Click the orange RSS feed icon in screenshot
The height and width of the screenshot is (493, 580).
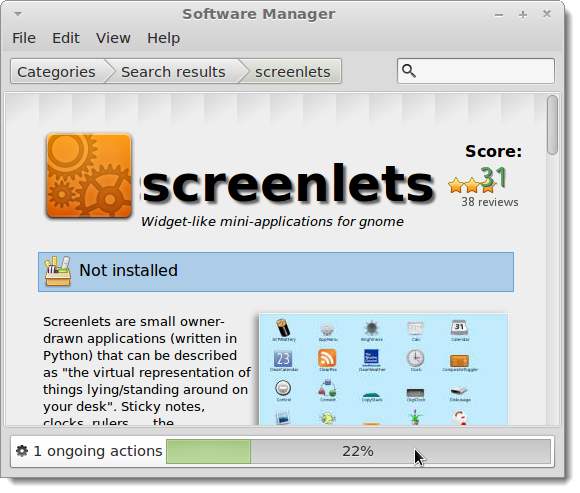click(327, 358)
